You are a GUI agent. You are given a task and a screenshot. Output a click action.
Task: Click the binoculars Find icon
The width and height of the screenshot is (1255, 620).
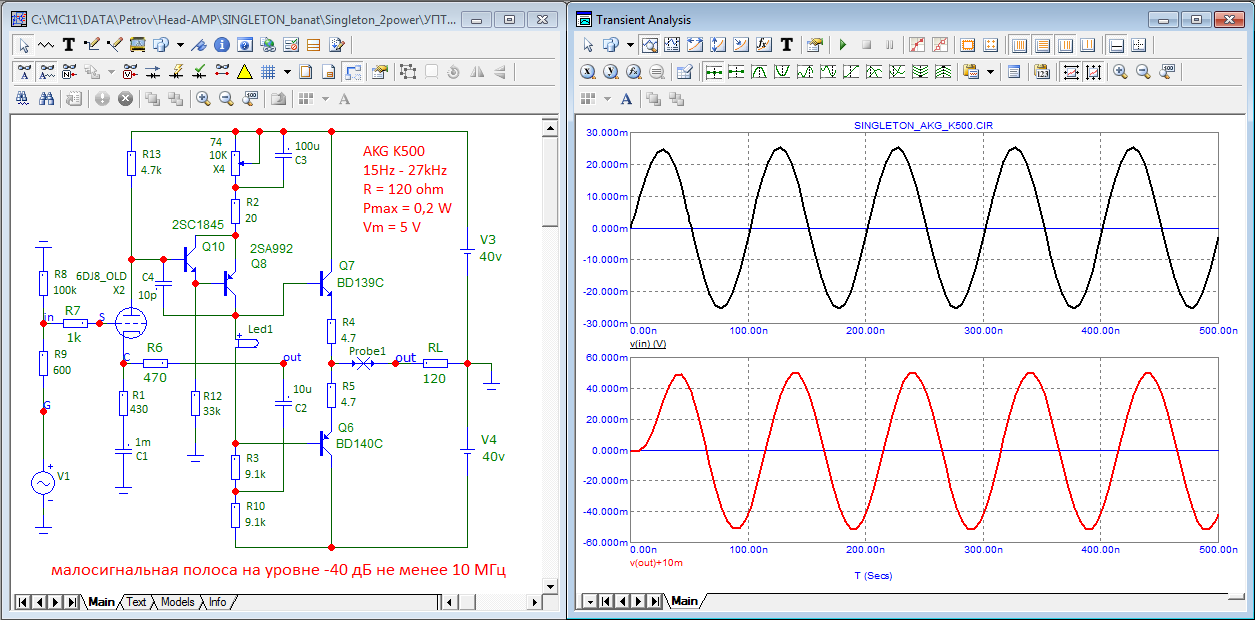(x=46, y=99)
